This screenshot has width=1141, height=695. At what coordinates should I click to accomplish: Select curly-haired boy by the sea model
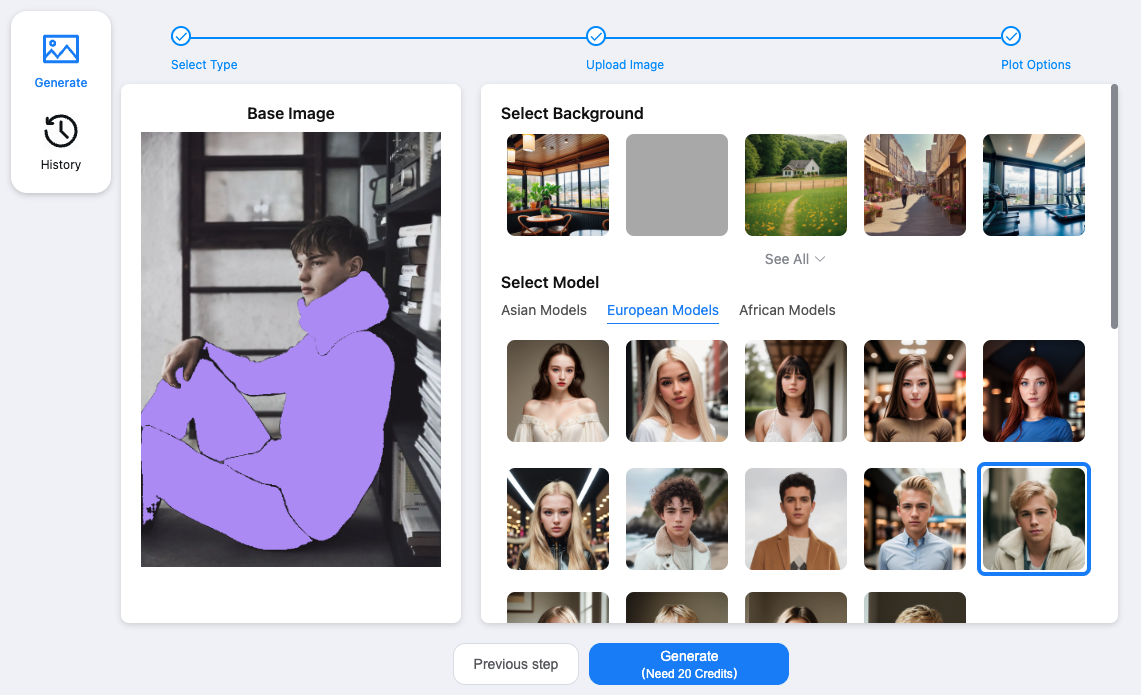pos(677,519)
